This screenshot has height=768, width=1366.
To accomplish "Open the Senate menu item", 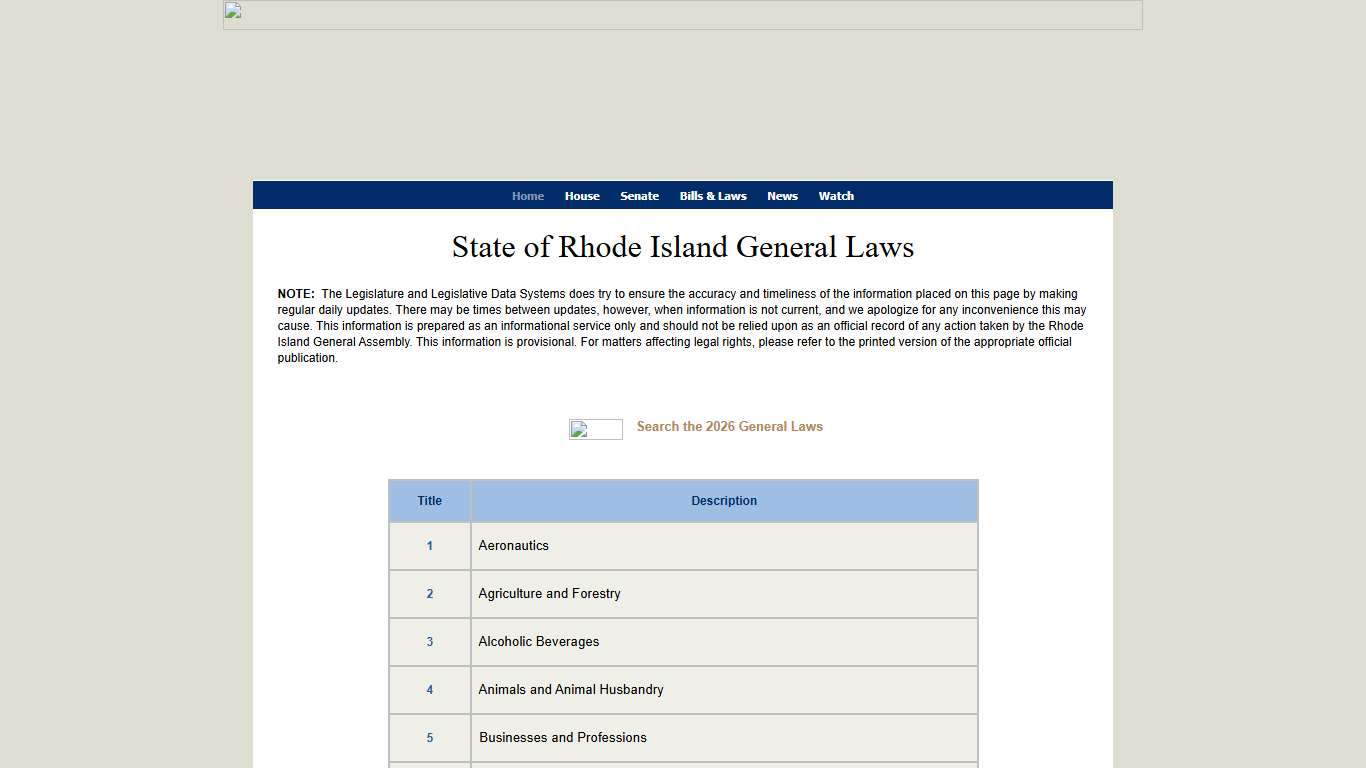I will 639,195.
